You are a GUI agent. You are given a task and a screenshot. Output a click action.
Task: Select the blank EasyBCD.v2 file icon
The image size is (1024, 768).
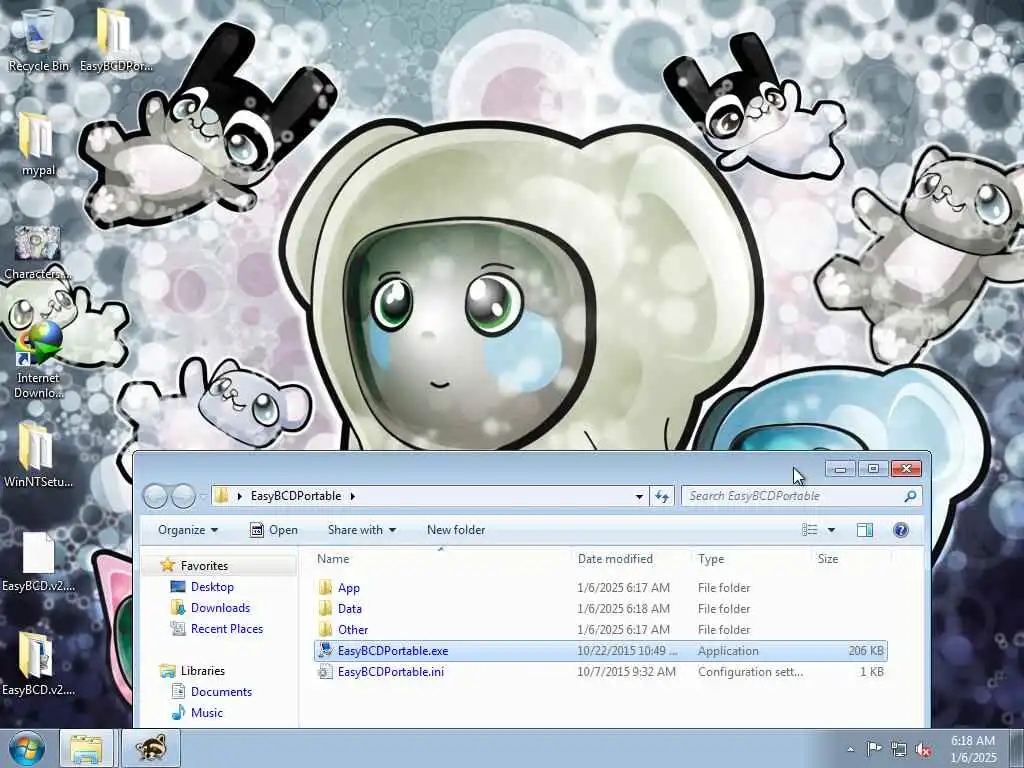(x=39, y=561)
